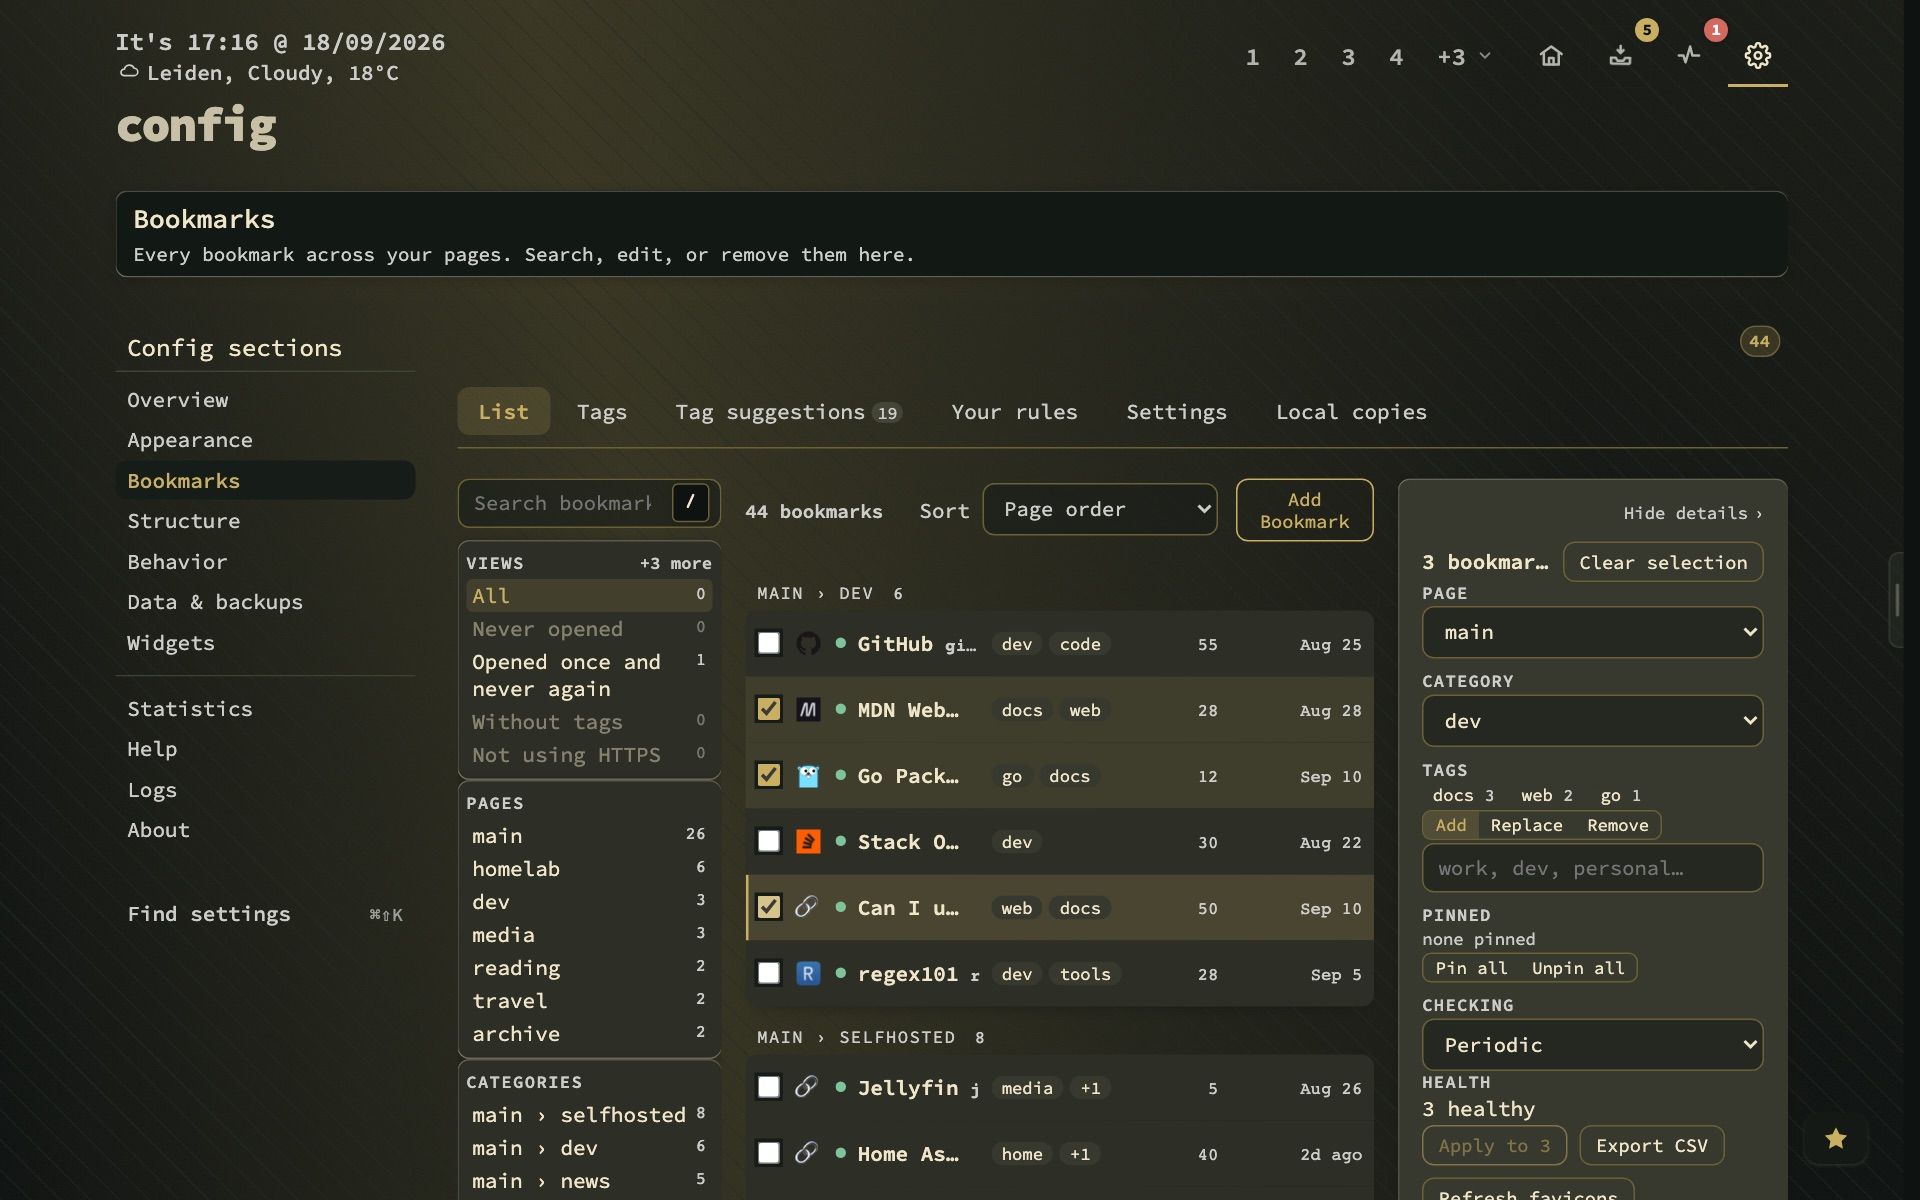Click Apply to 3 button
1920x1200 pixels.
tap(1494, 1146)
